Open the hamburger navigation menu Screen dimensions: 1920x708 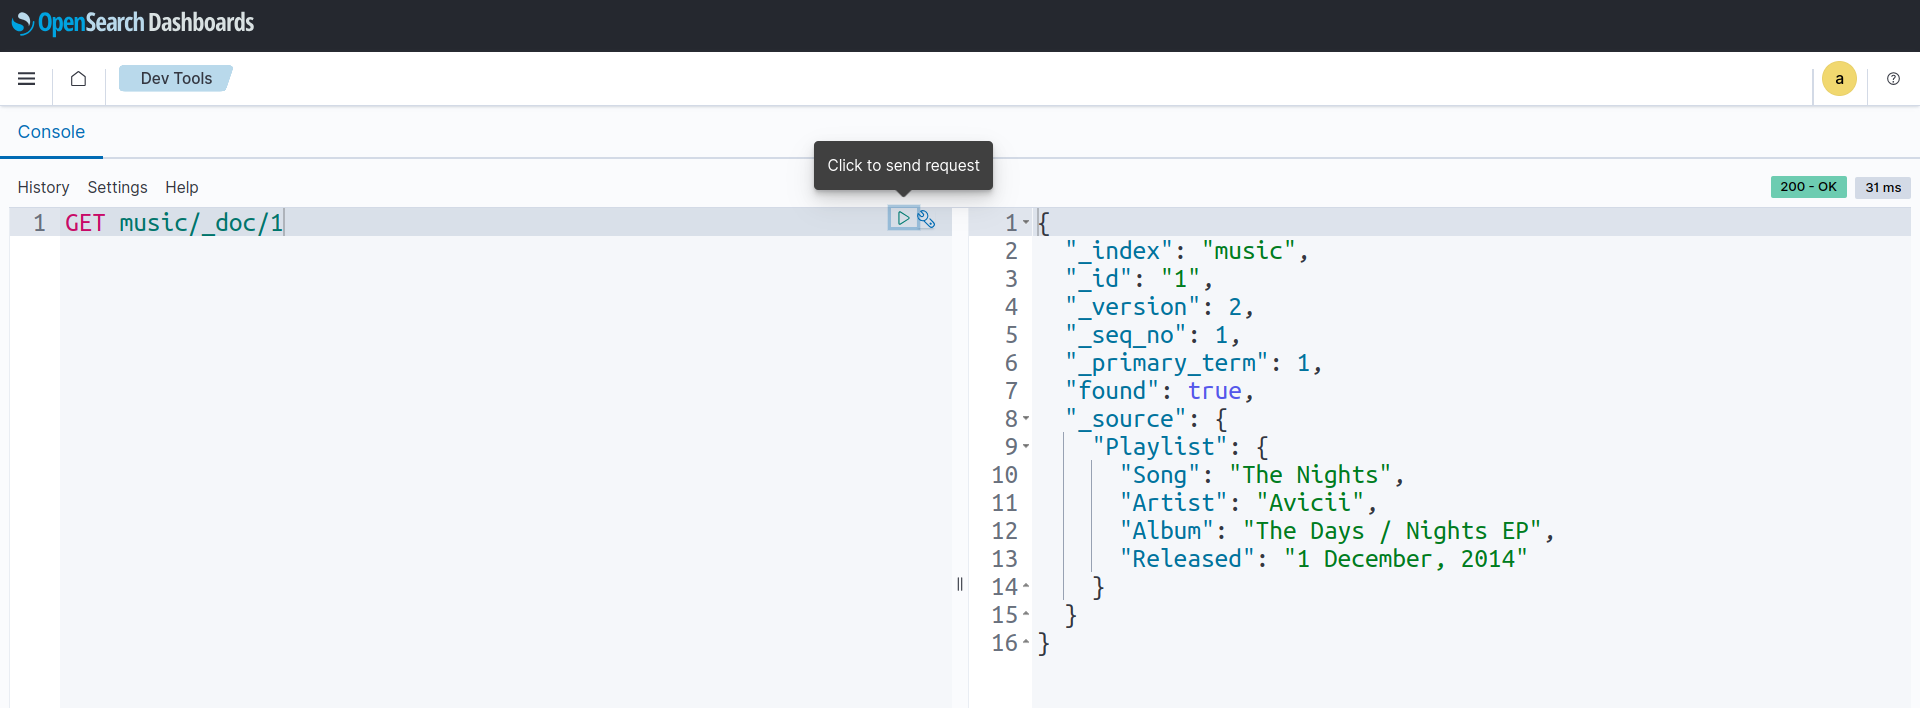pyautogui.click(x=27, y=79)
